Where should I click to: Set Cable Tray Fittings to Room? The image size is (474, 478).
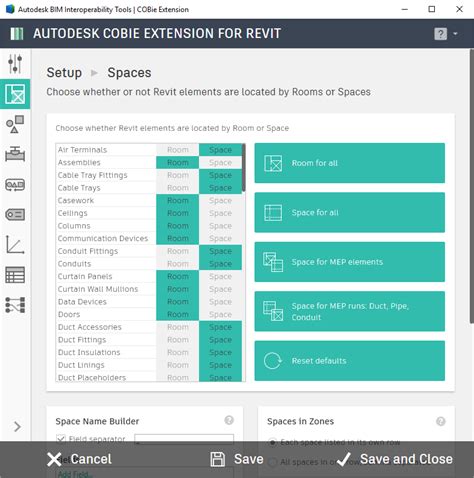(x=178, y=175)
